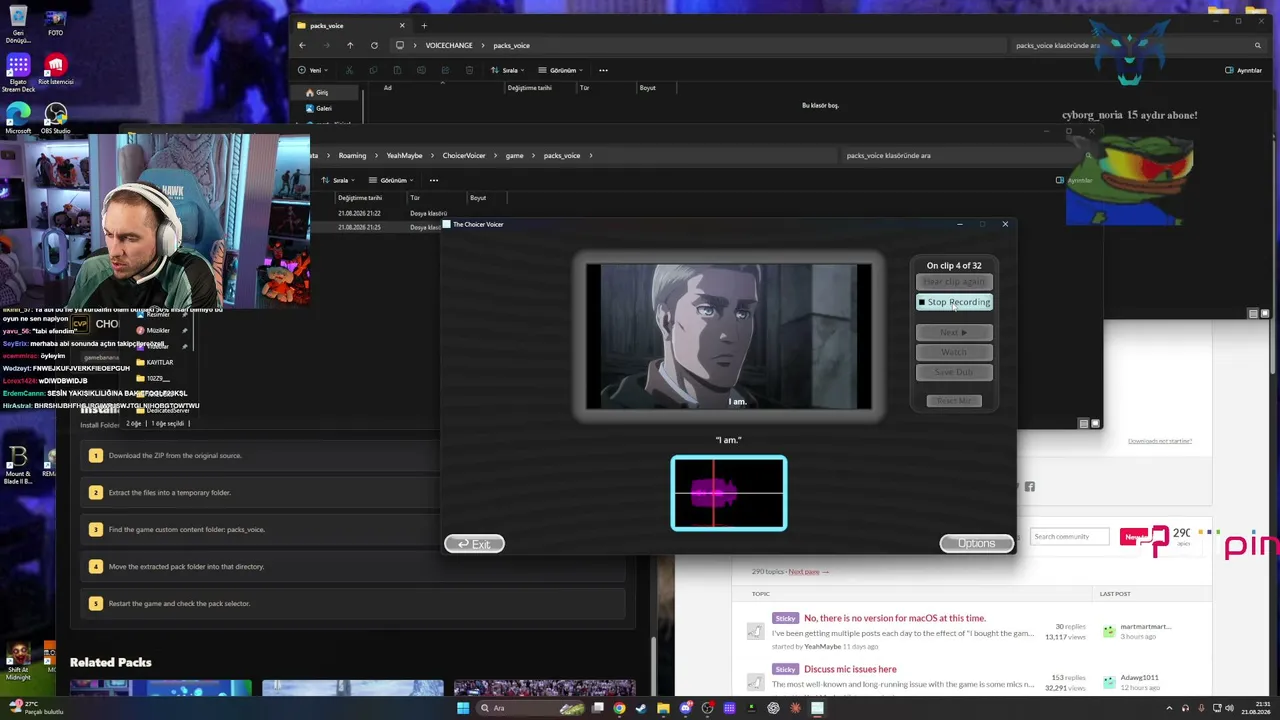Image resolution: width=1280 pixels, height=720 pixels.
Task: Open Options in The Choicer Voicer
Action: point(976,543)
